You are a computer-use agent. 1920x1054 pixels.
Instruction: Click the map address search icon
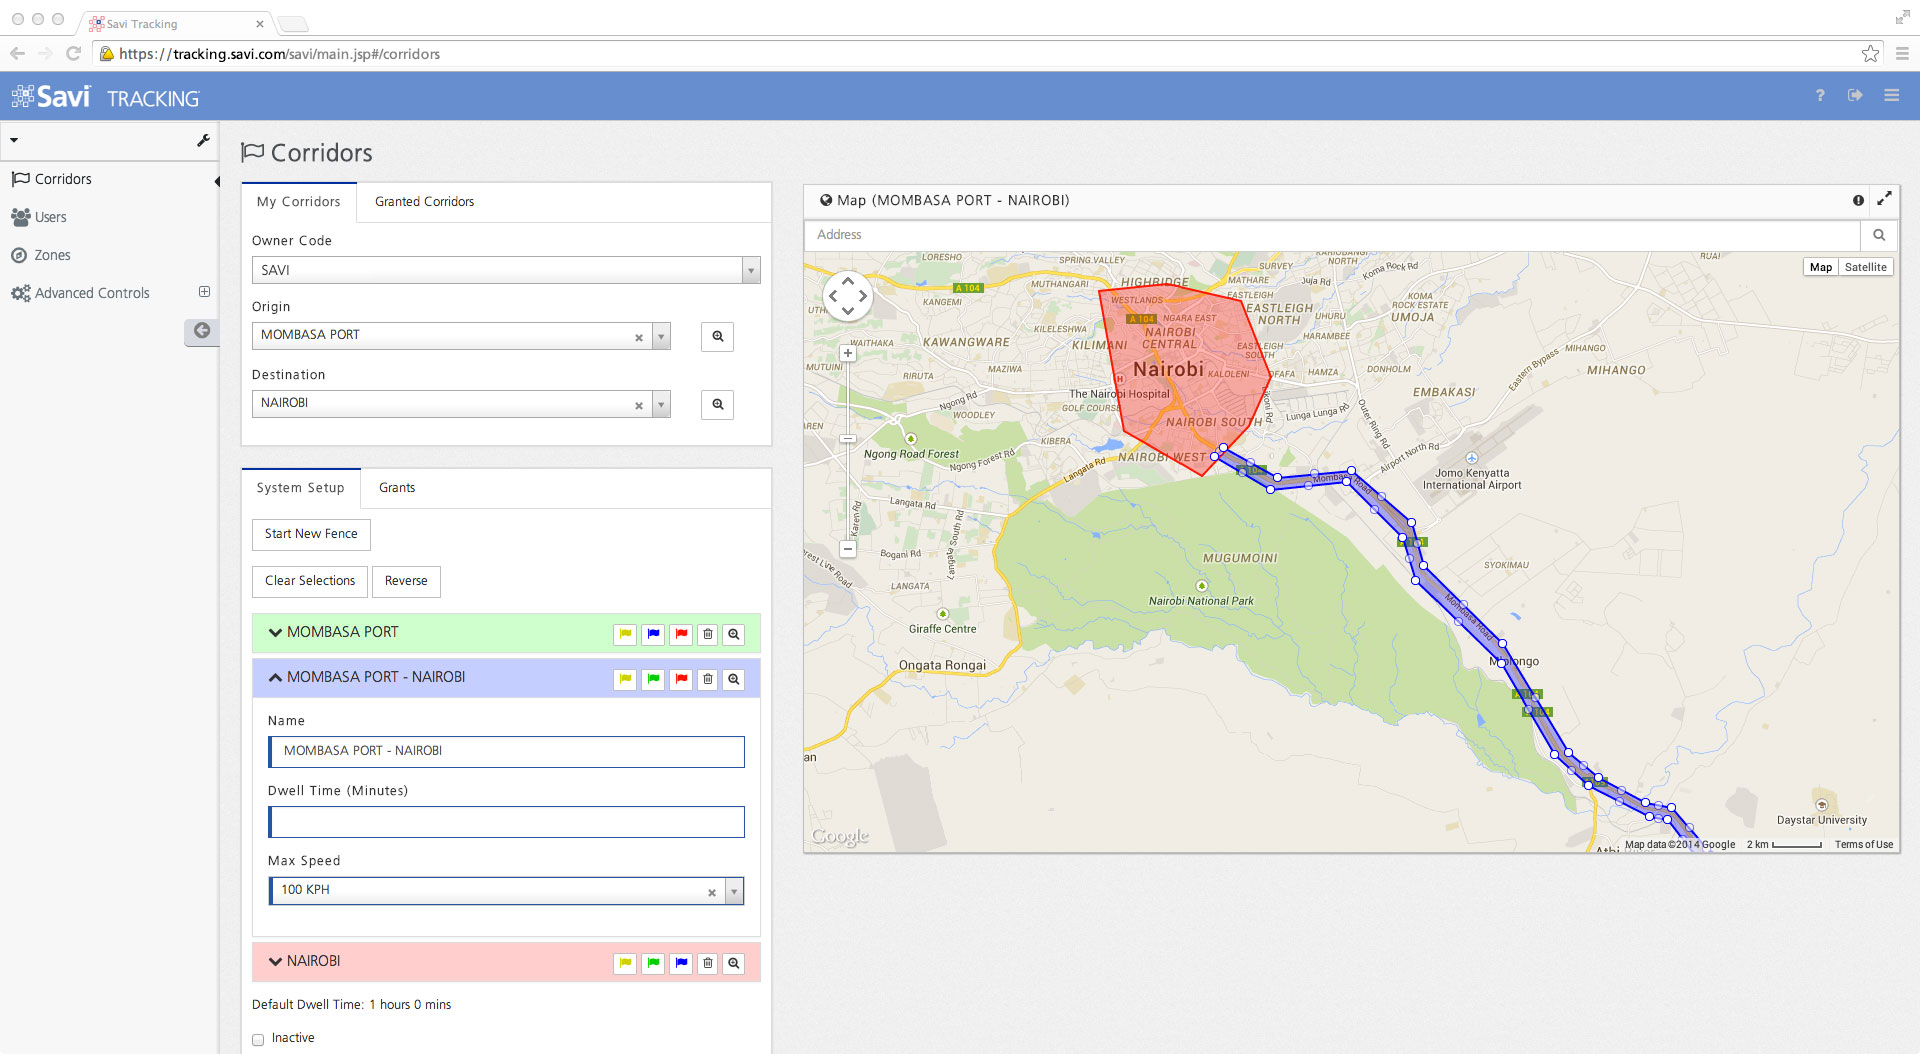(1879, 235)
